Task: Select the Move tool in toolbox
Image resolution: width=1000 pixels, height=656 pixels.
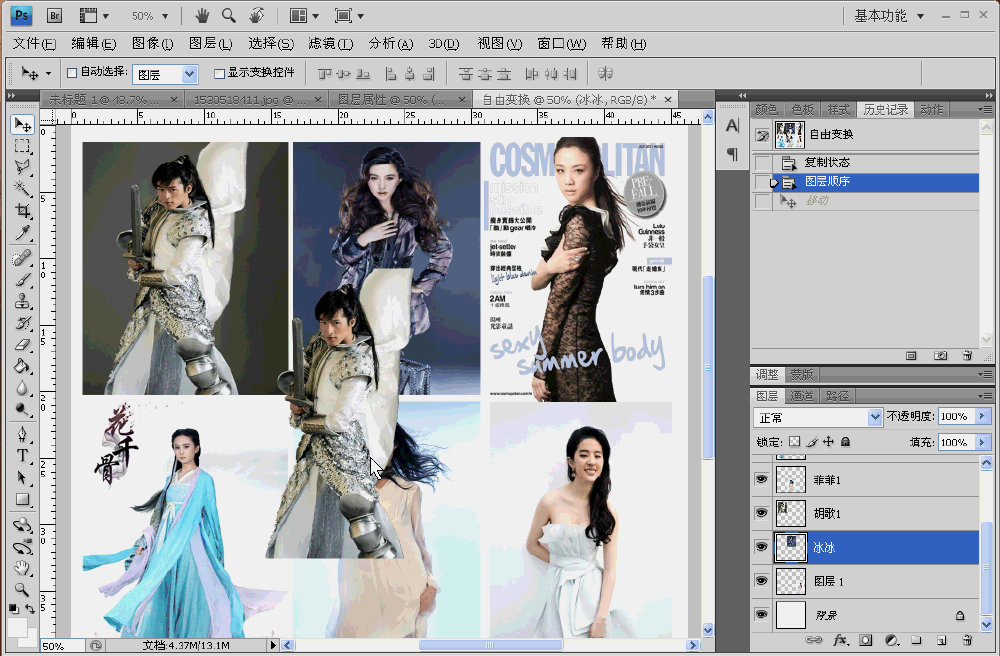Action: point(22,124)
